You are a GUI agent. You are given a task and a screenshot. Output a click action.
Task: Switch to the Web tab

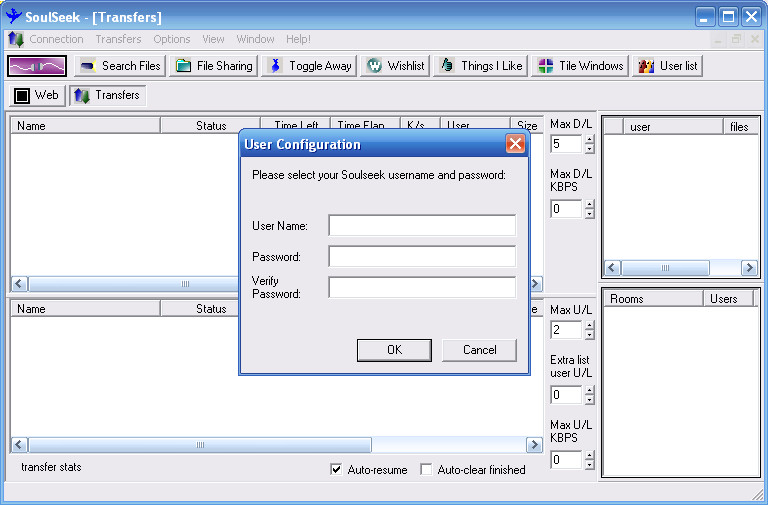point(37,95)
